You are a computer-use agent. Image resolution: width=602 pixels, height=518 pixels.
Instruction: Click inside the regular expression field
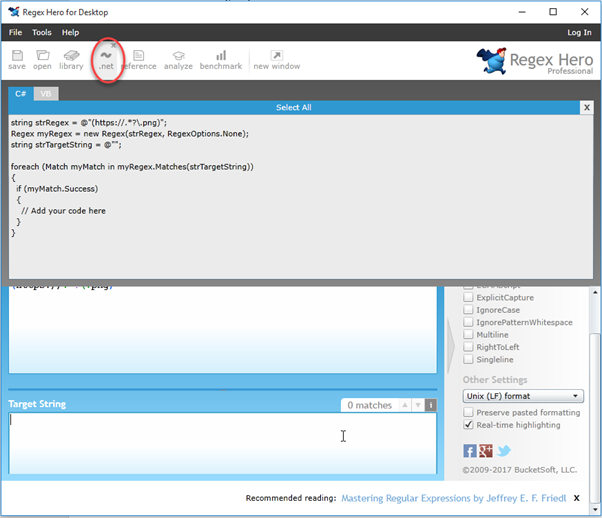click(223, 329)
